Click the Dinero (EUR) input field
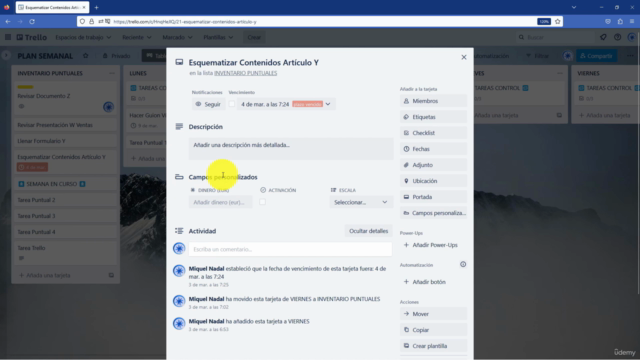 220,202
